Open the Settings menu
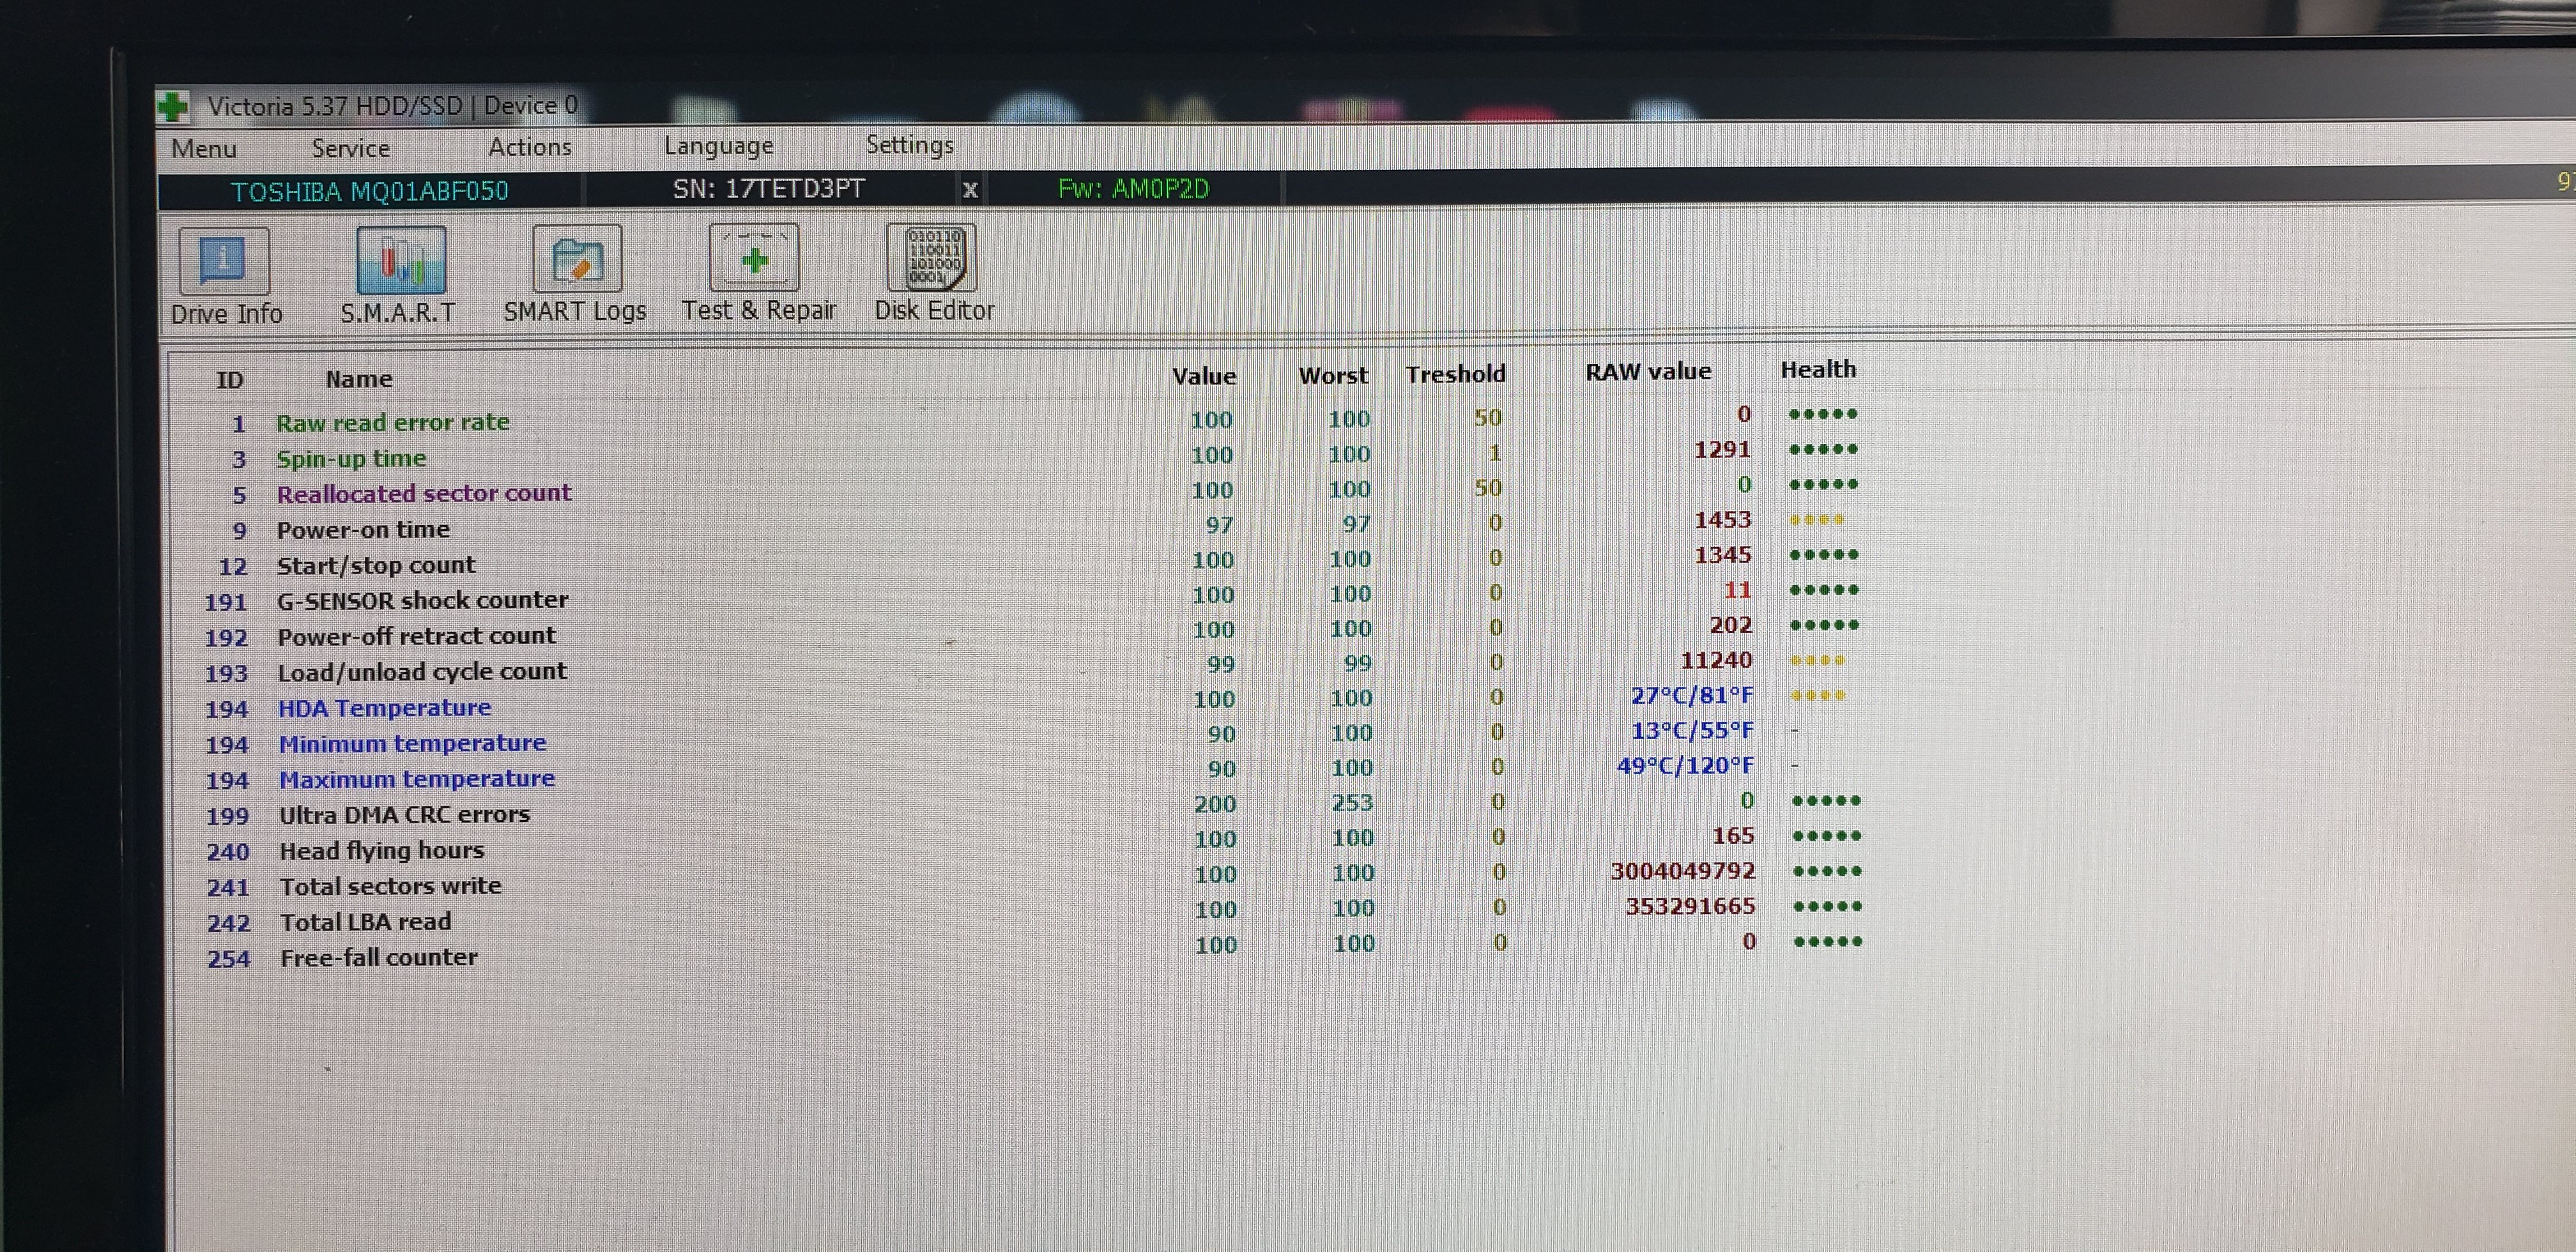2576x1252 pixels. [x=909, y=145]
